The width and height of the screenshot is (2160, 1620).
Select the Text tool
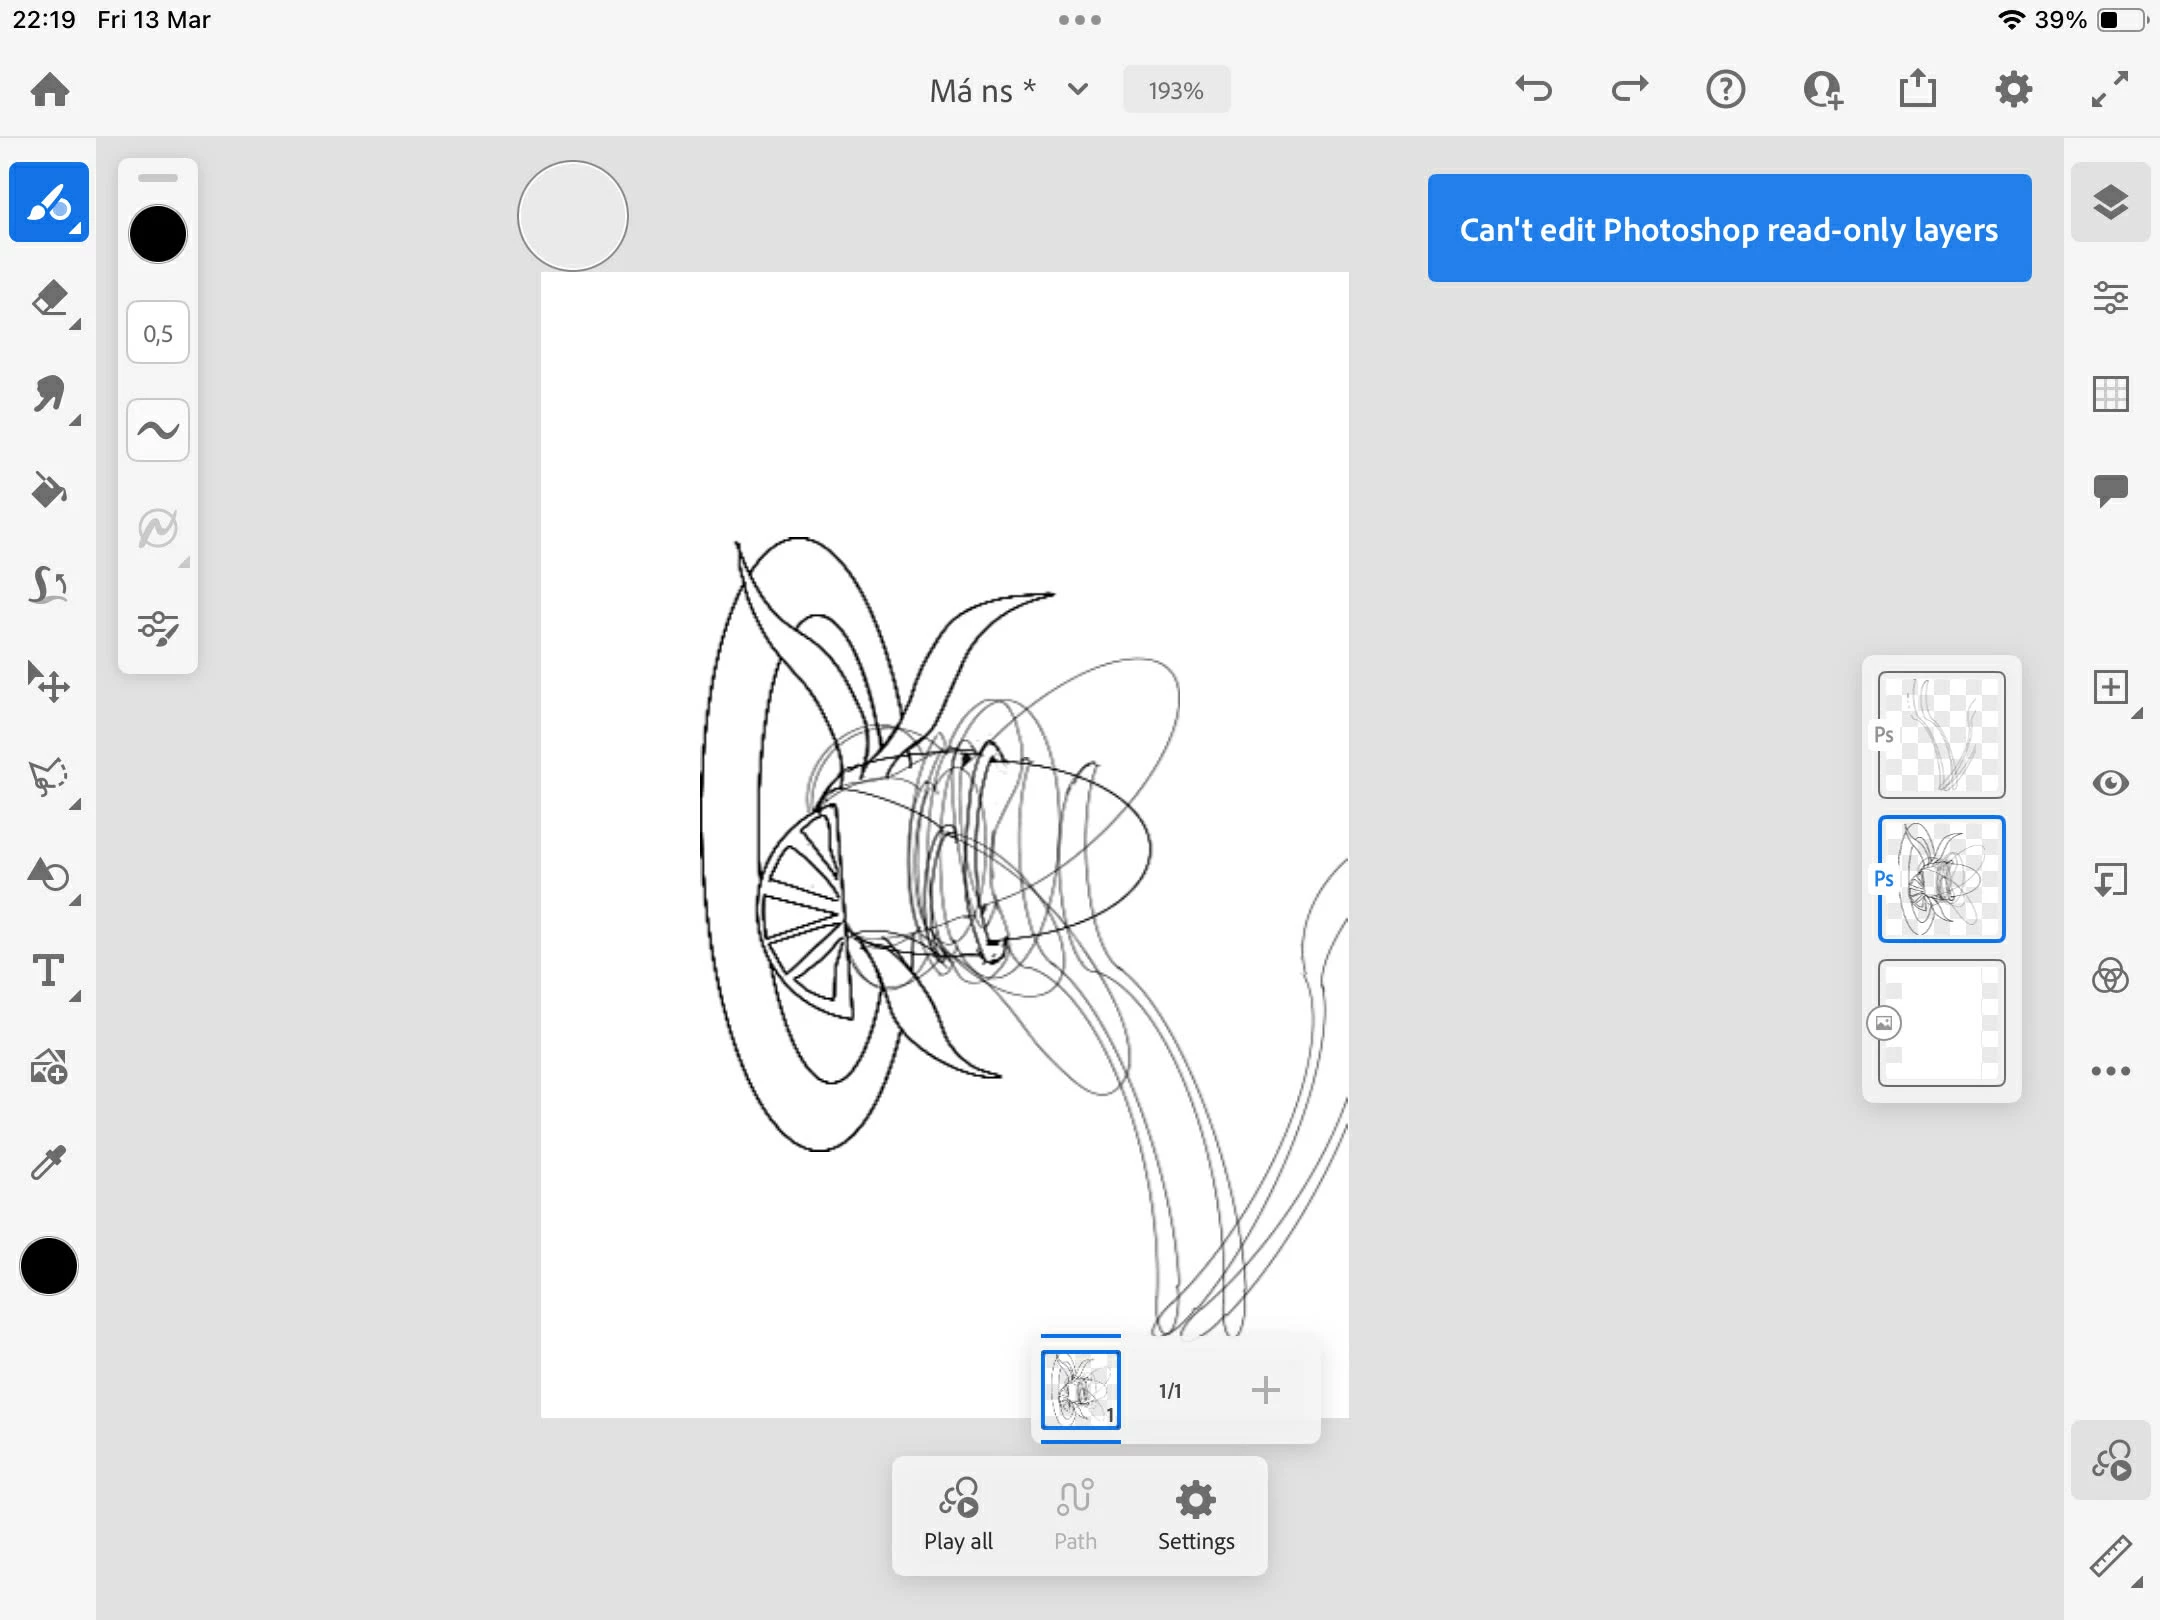(49, 970)
